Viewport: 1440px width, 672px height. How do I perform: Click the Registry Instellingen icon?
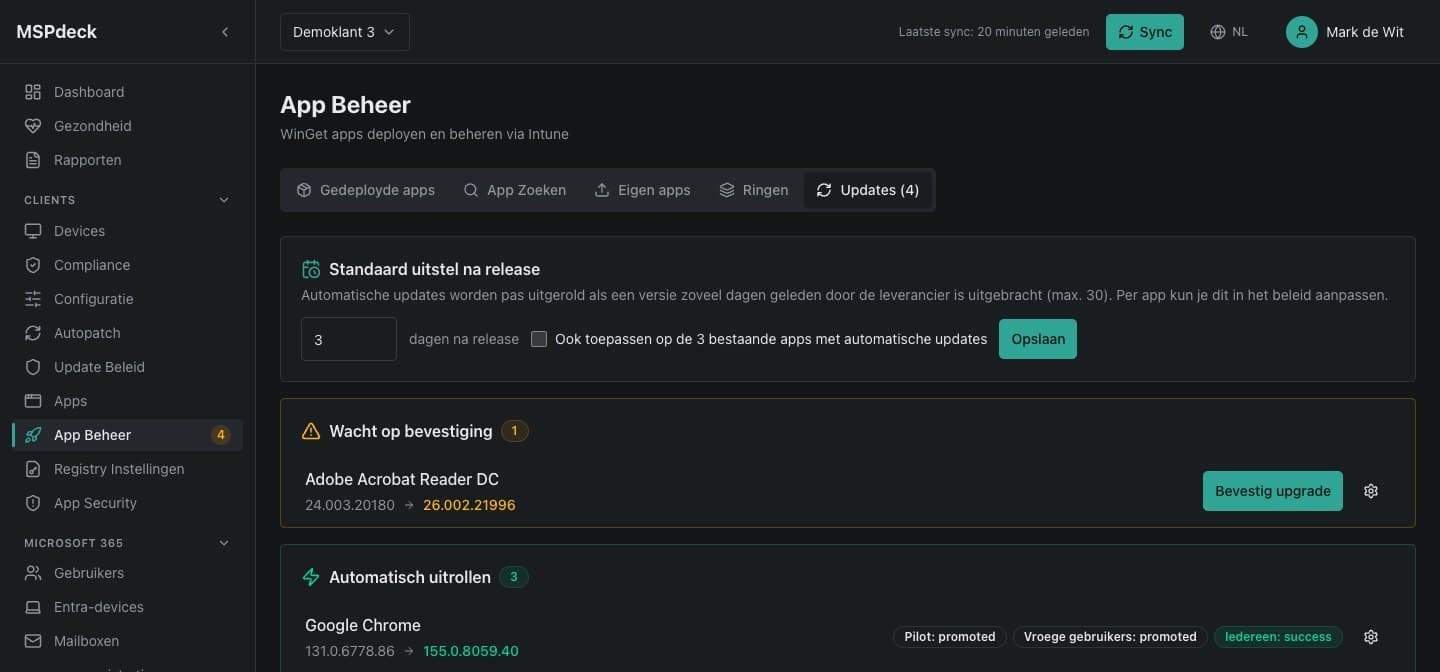(33, 469)
